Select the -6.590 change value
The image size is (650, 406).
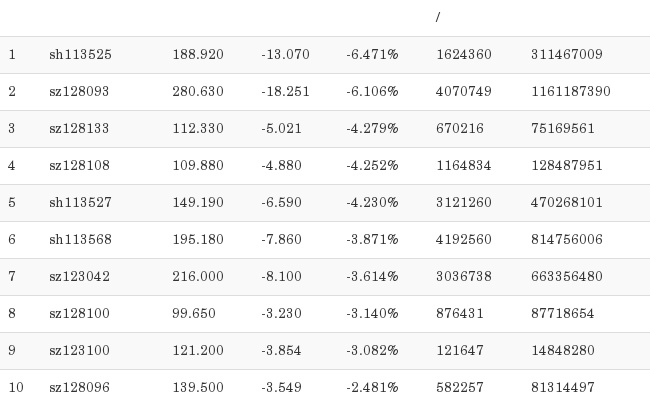281,203
